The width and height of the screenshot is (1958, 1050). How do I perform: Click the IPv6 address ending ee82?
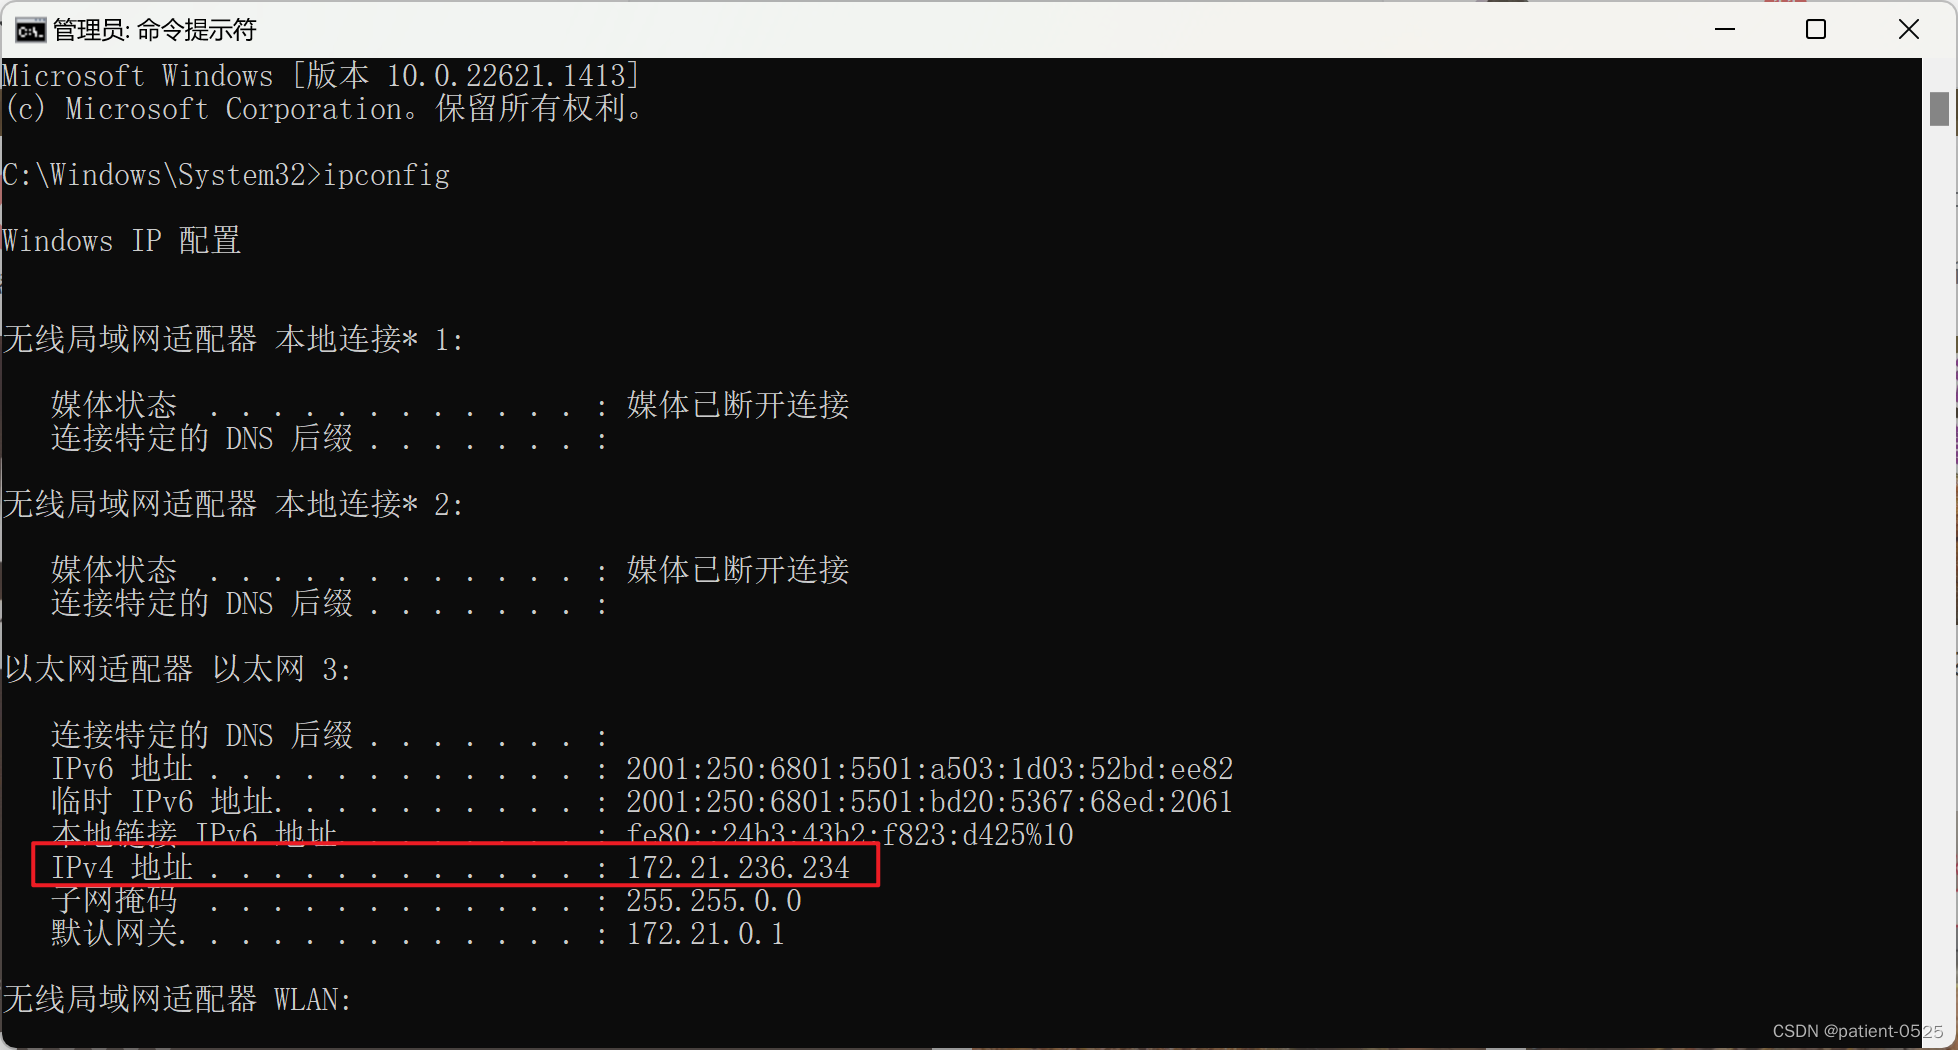coord(929,768)
